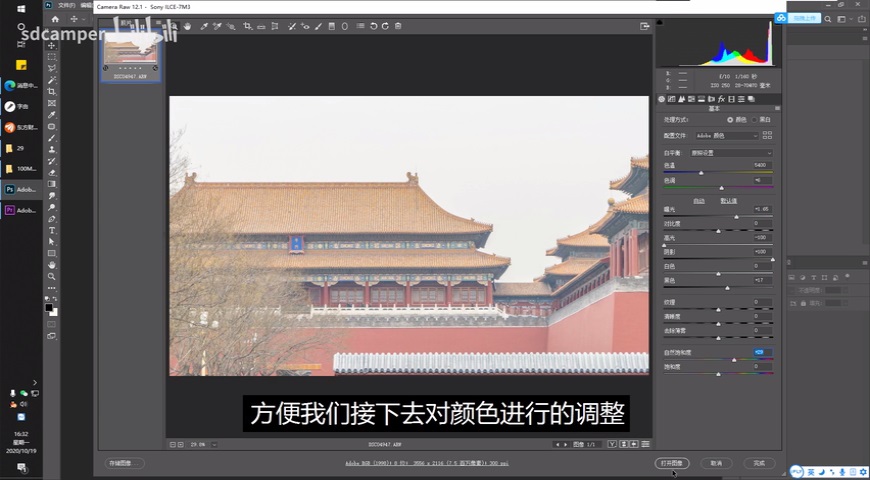
Task: Go to previous image arrow
Action: tap(557, 444)
